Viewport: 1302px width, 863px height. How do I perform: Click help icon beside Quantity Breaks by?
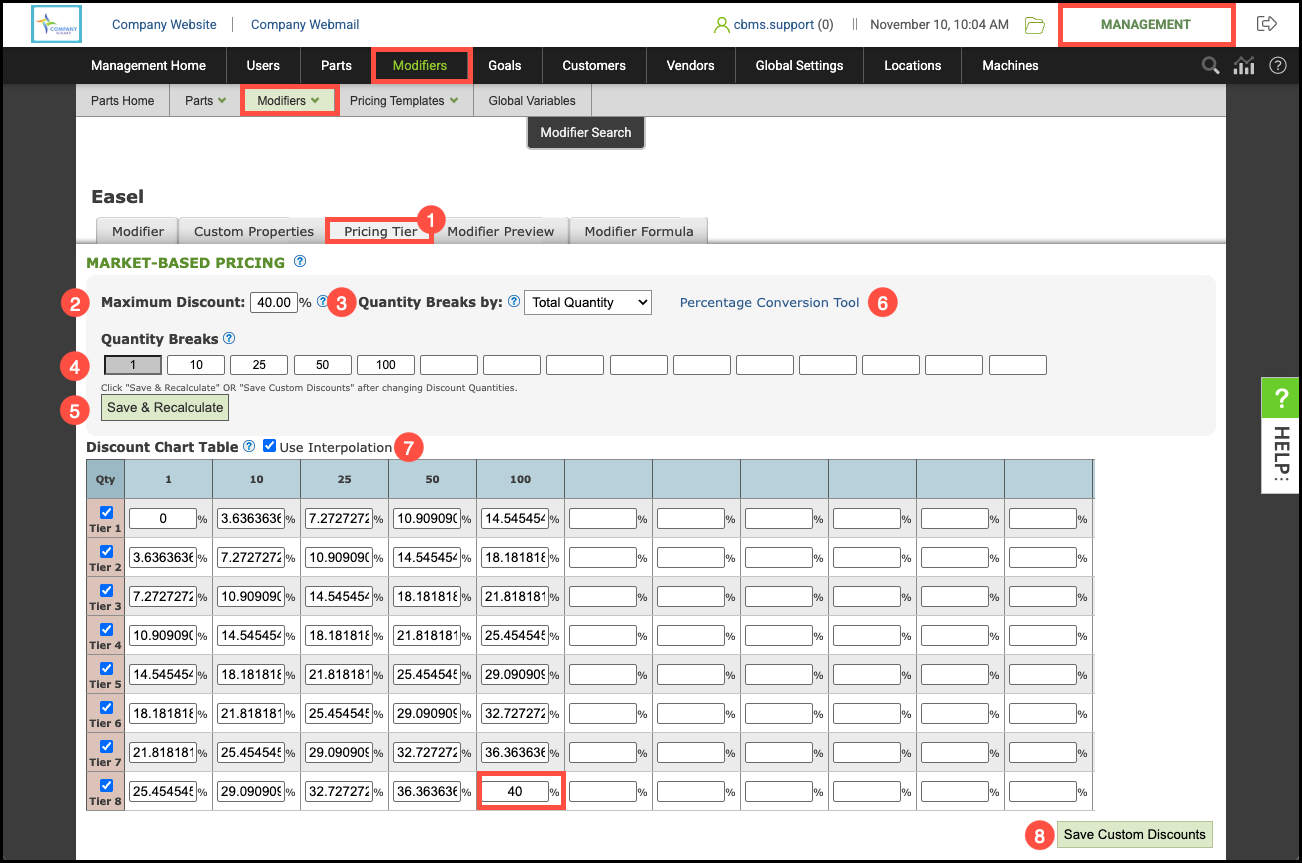(x=514, y=301)
